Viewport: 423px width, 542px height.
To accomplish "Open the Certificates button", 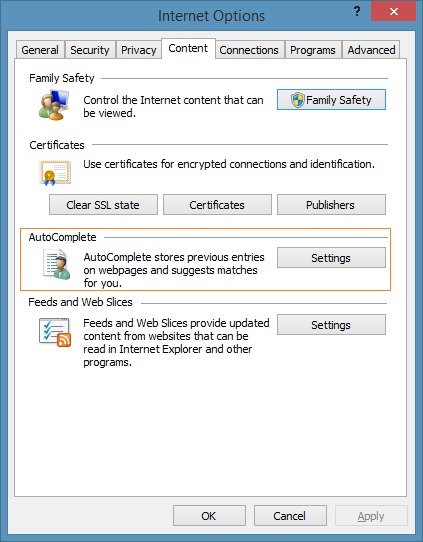I will (x=217, y=205).
